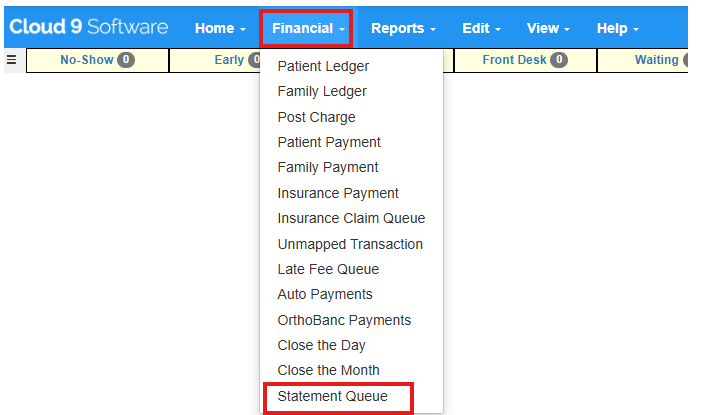Expand the Reports dropdown menu

(403, 28)
